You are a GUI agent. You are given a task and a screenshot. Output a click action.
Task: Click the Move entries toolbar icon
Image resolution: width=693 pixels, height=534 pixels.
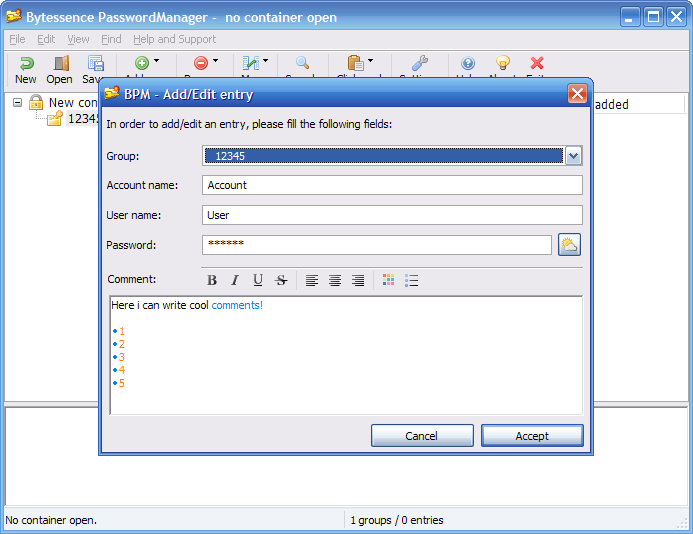(x=251, y=63)
